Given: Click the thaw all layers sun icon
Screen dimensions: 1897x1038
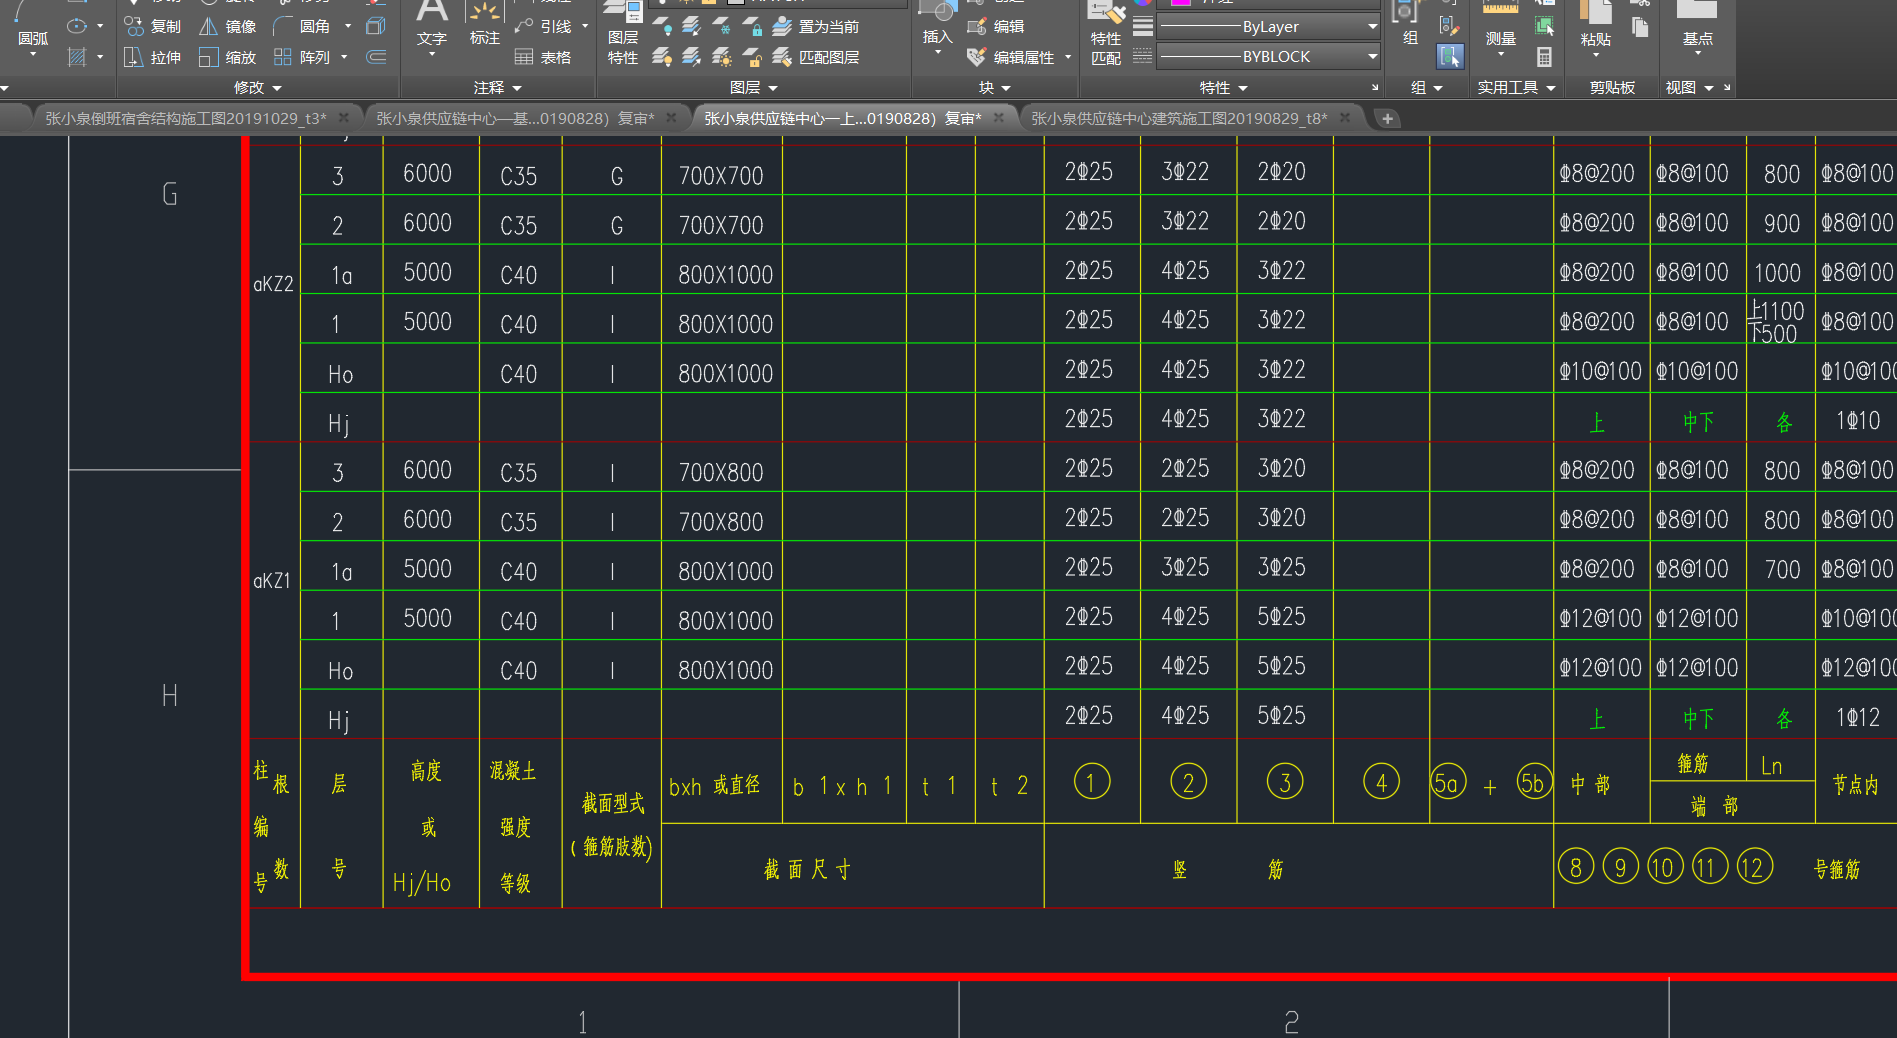Looking at the screenshot, I should click(x=722, y=58).
